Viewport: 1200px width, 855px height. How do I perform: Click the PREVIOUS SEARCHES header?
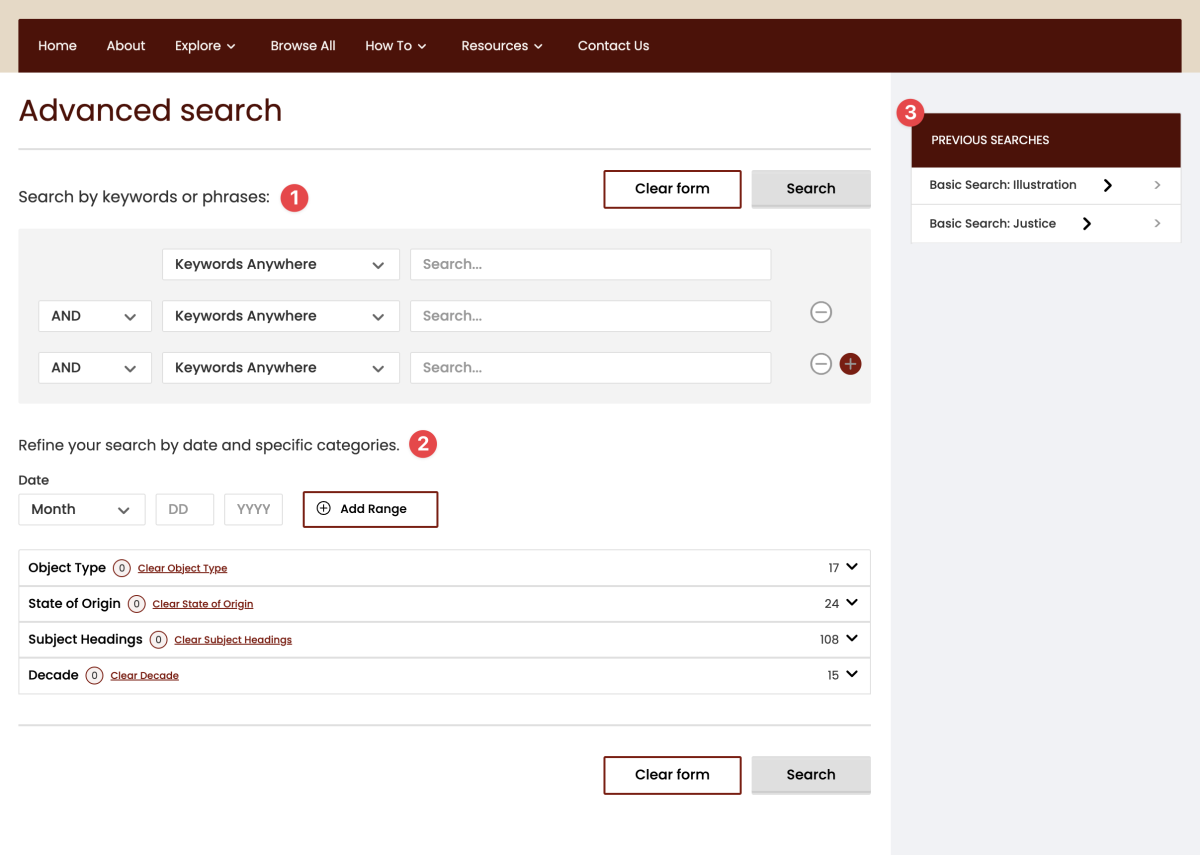click(x=1046, y=140)
